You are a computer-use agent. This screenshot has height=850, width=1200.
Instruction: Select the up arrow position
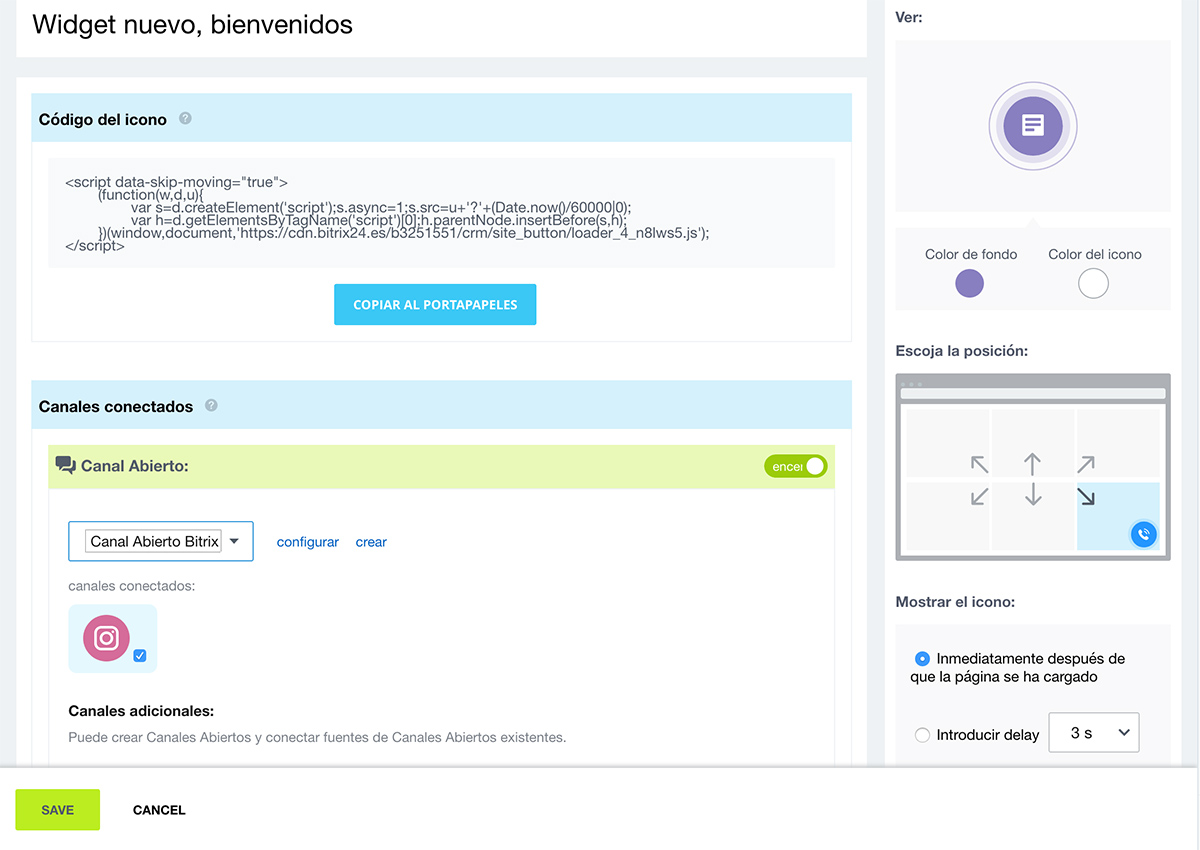1032,464
